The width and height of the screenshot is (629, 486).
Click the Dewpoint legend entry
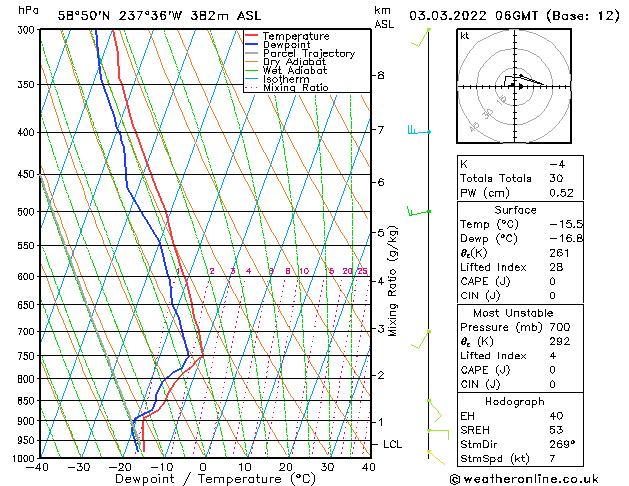278,45
